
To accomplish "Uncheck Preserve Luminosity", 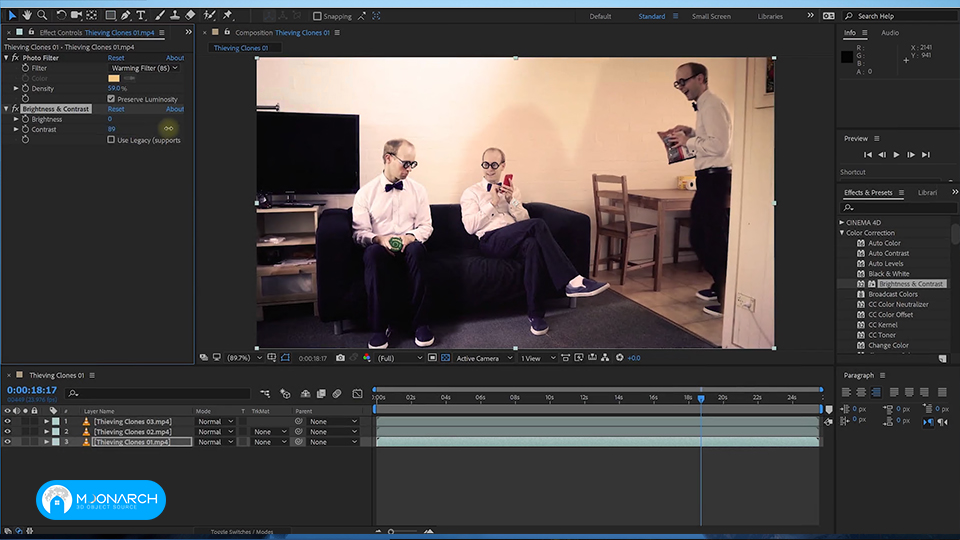I will pos(111,99).
